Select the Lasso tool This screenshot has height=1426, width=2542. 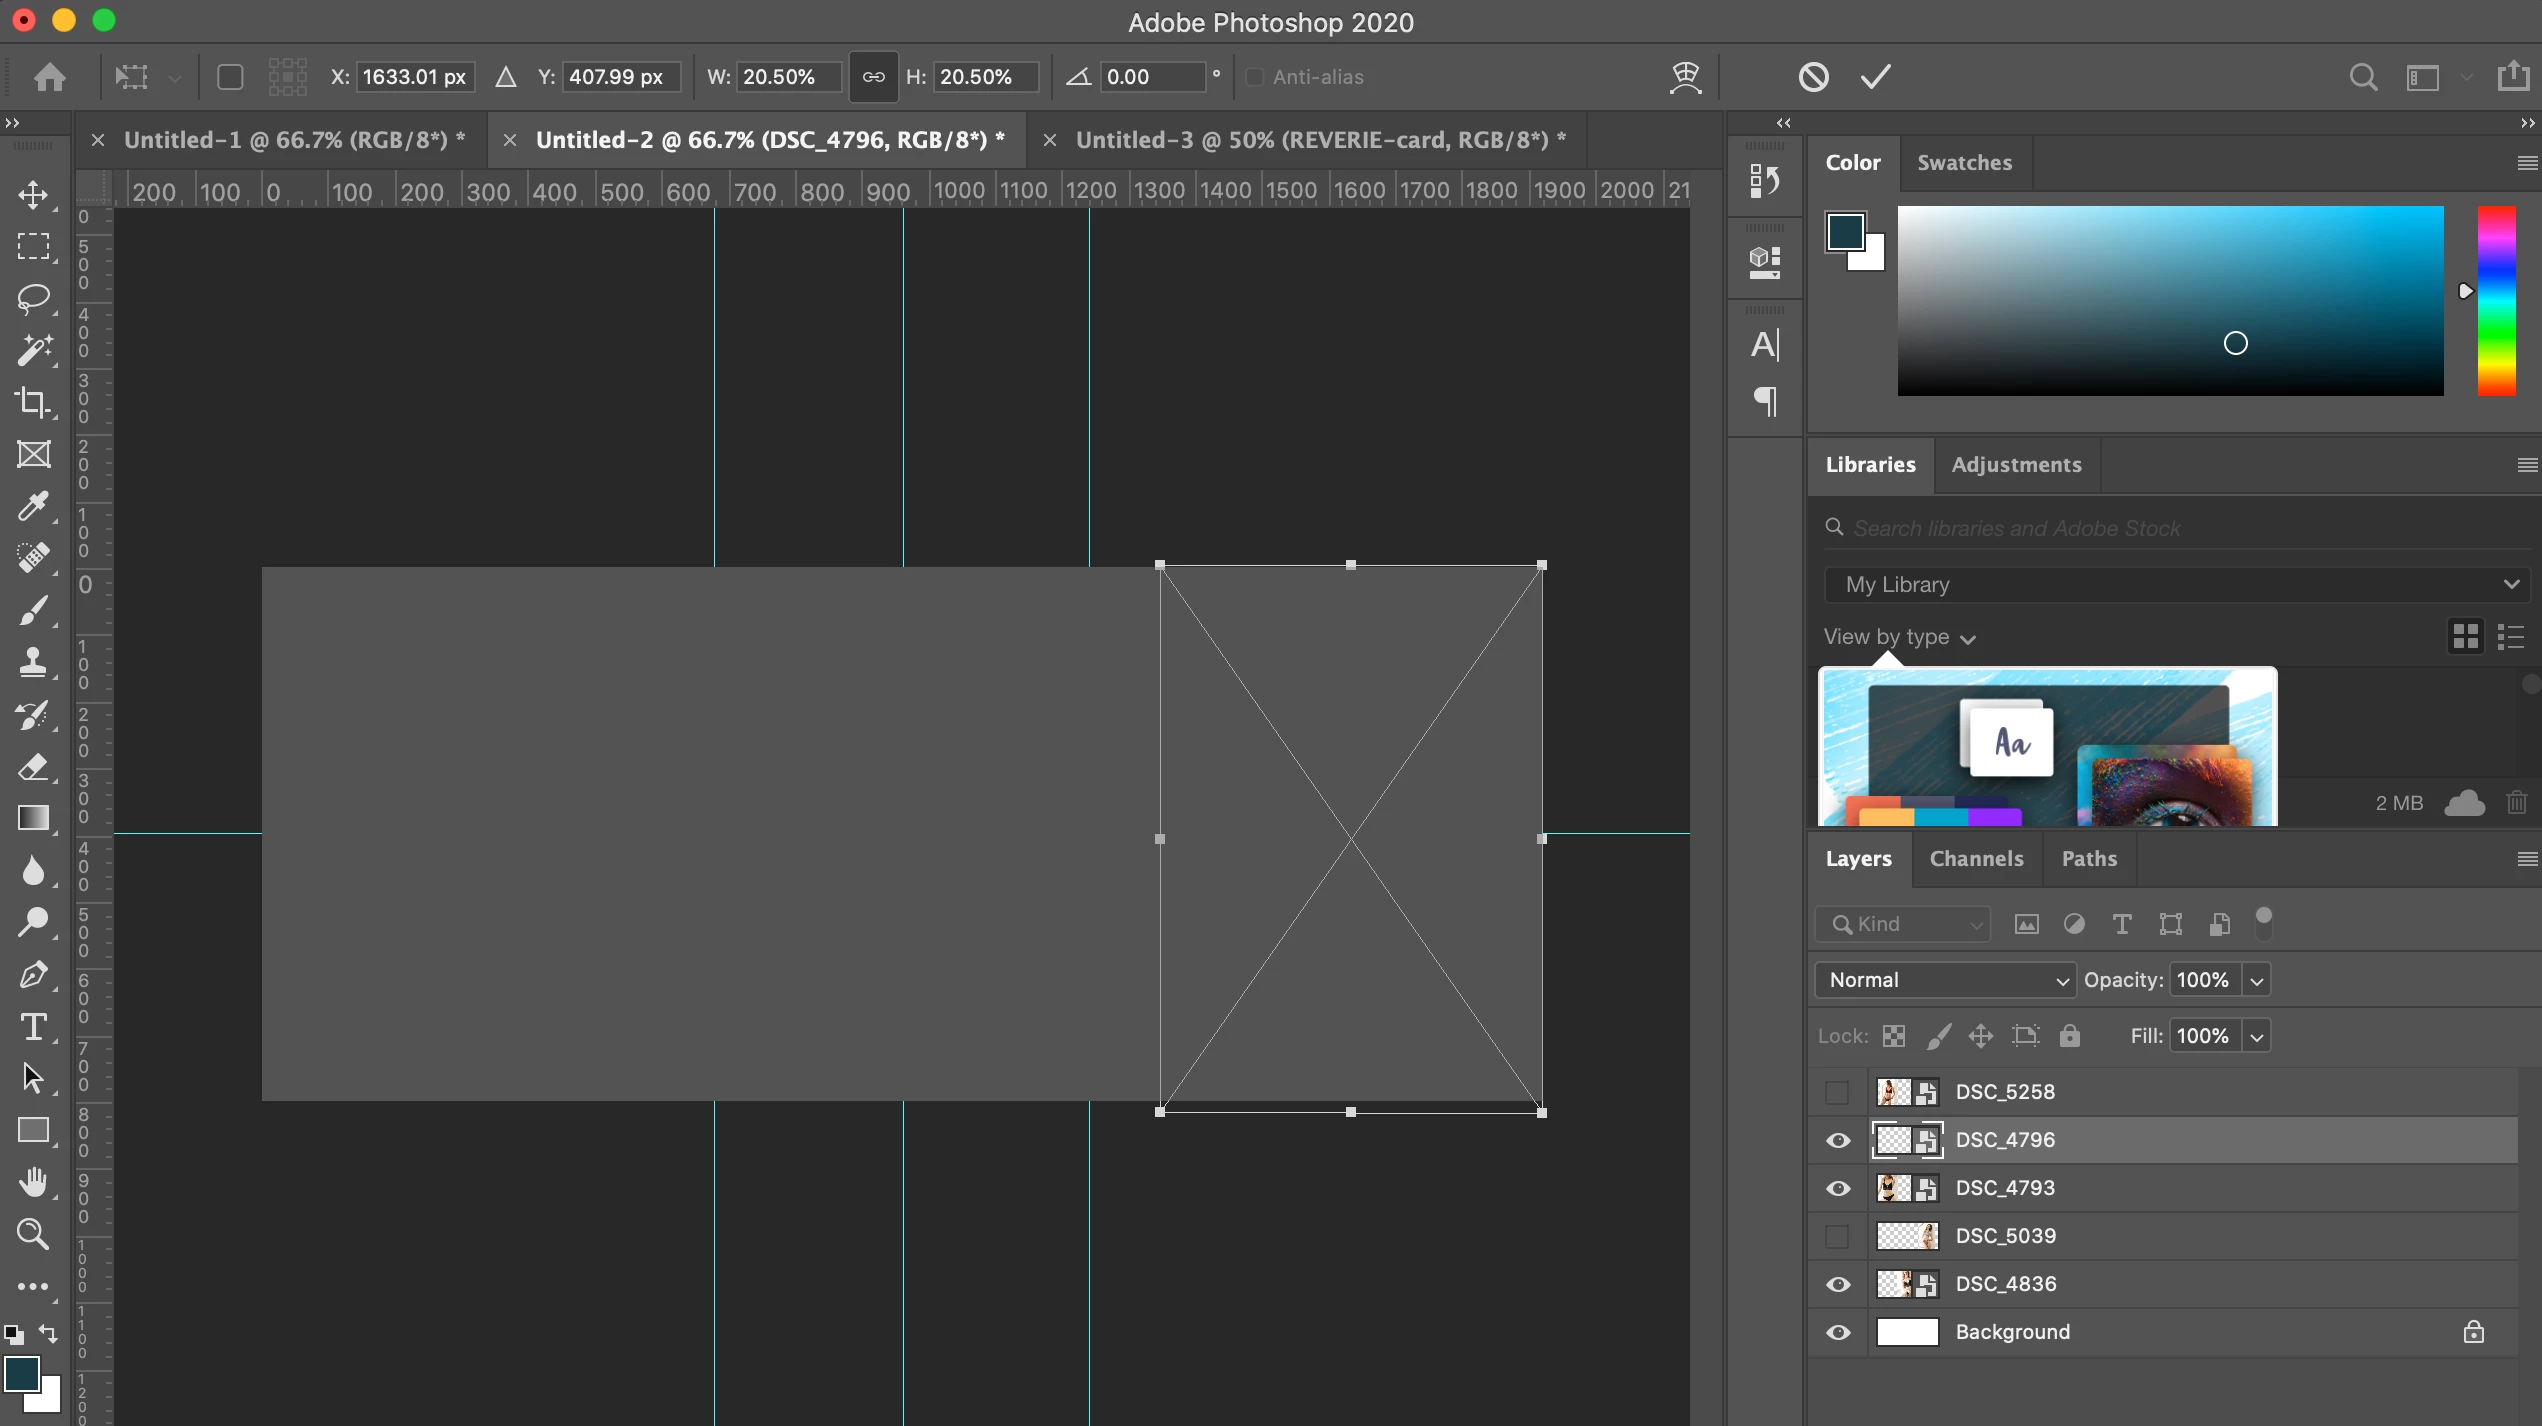[33, 298]
